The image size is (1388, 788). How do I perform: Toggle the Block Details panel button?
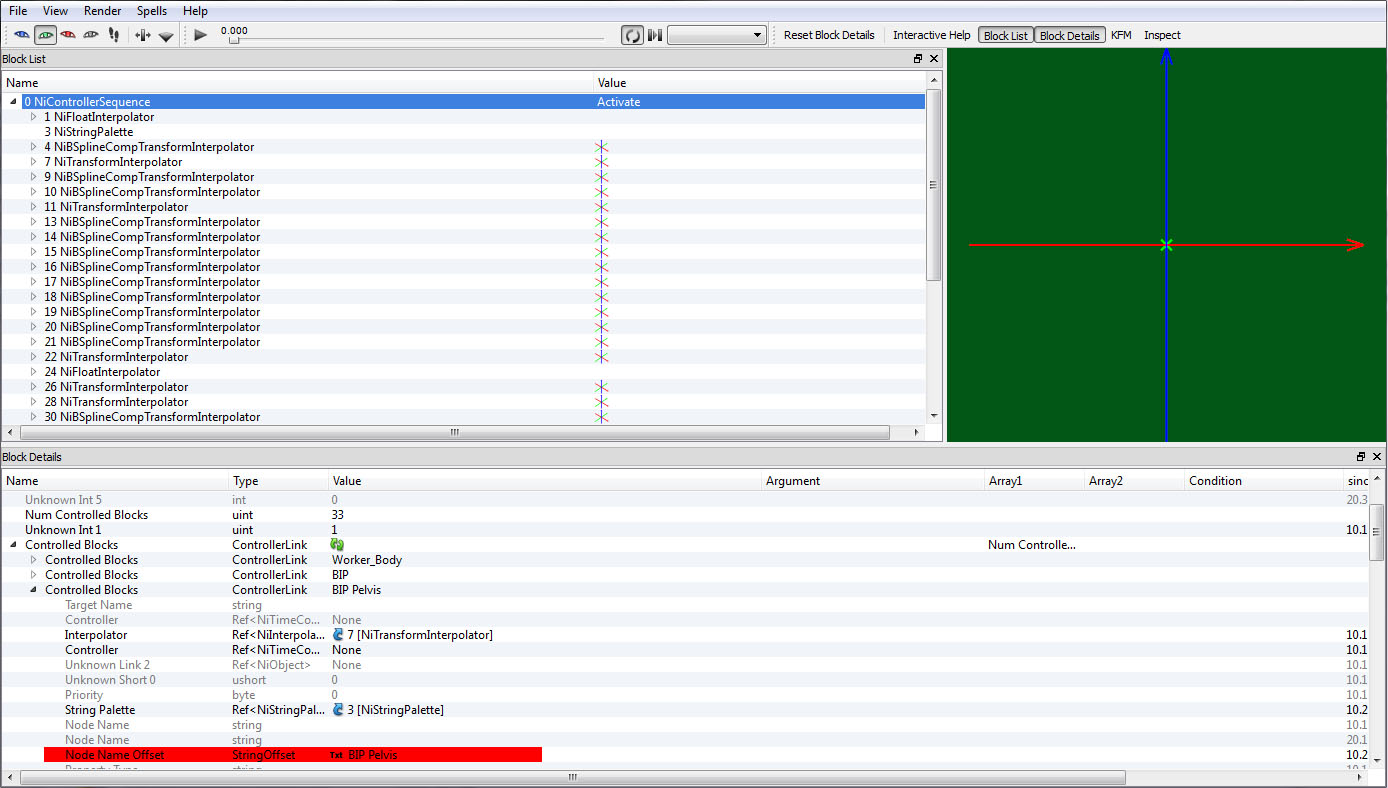tap(1069, 35)
